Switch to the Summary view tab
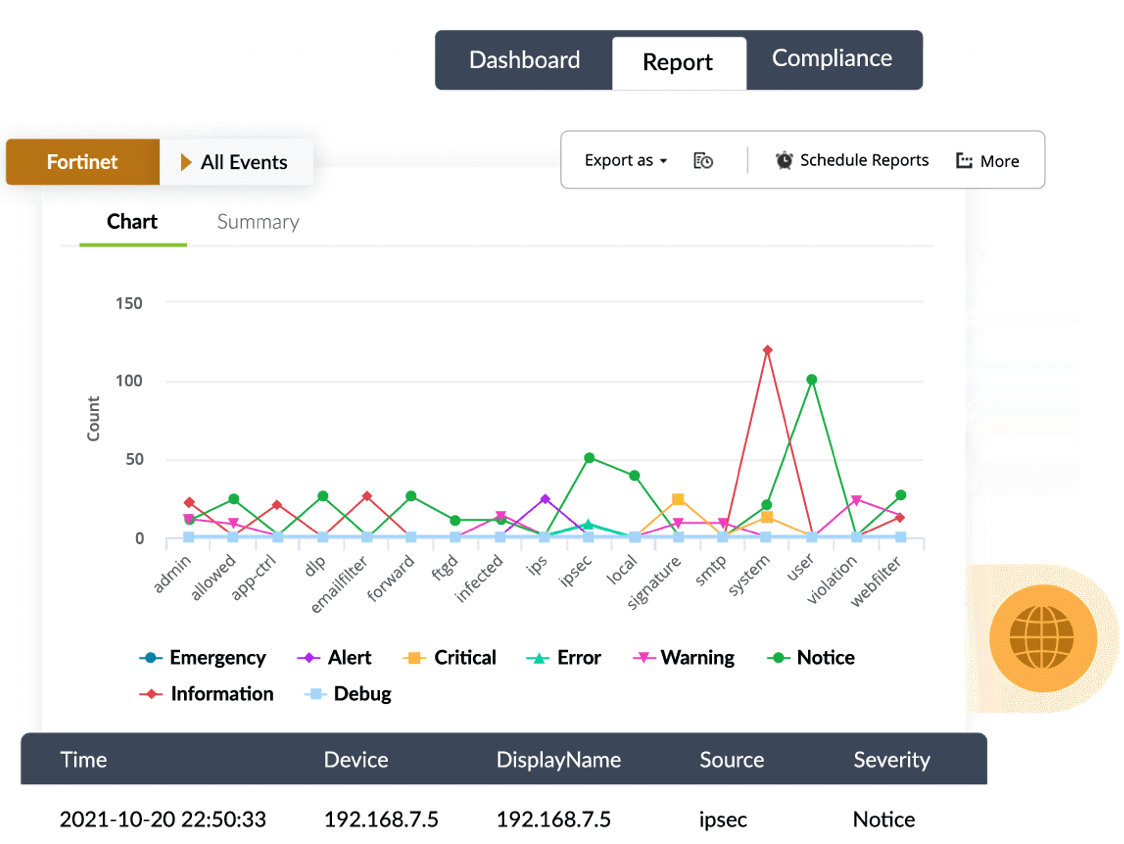The width and height of the screenshot is (1124, 844). coord(258,222)
